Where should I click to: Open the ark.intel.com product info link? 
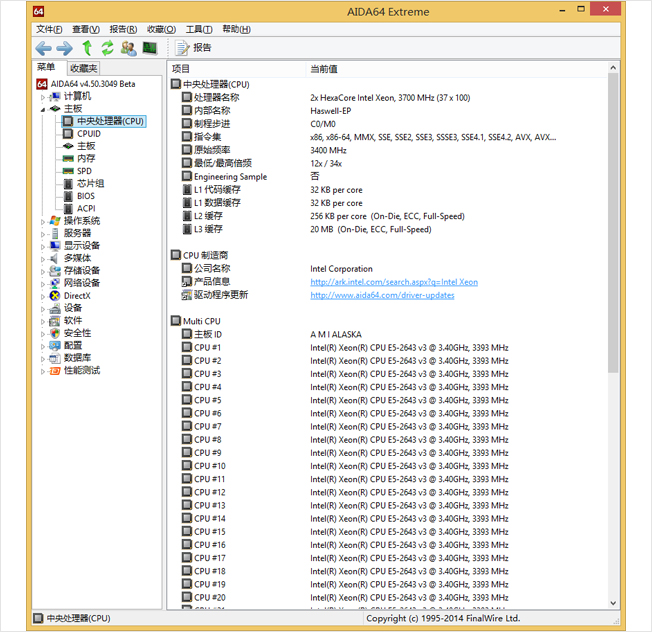394,282
